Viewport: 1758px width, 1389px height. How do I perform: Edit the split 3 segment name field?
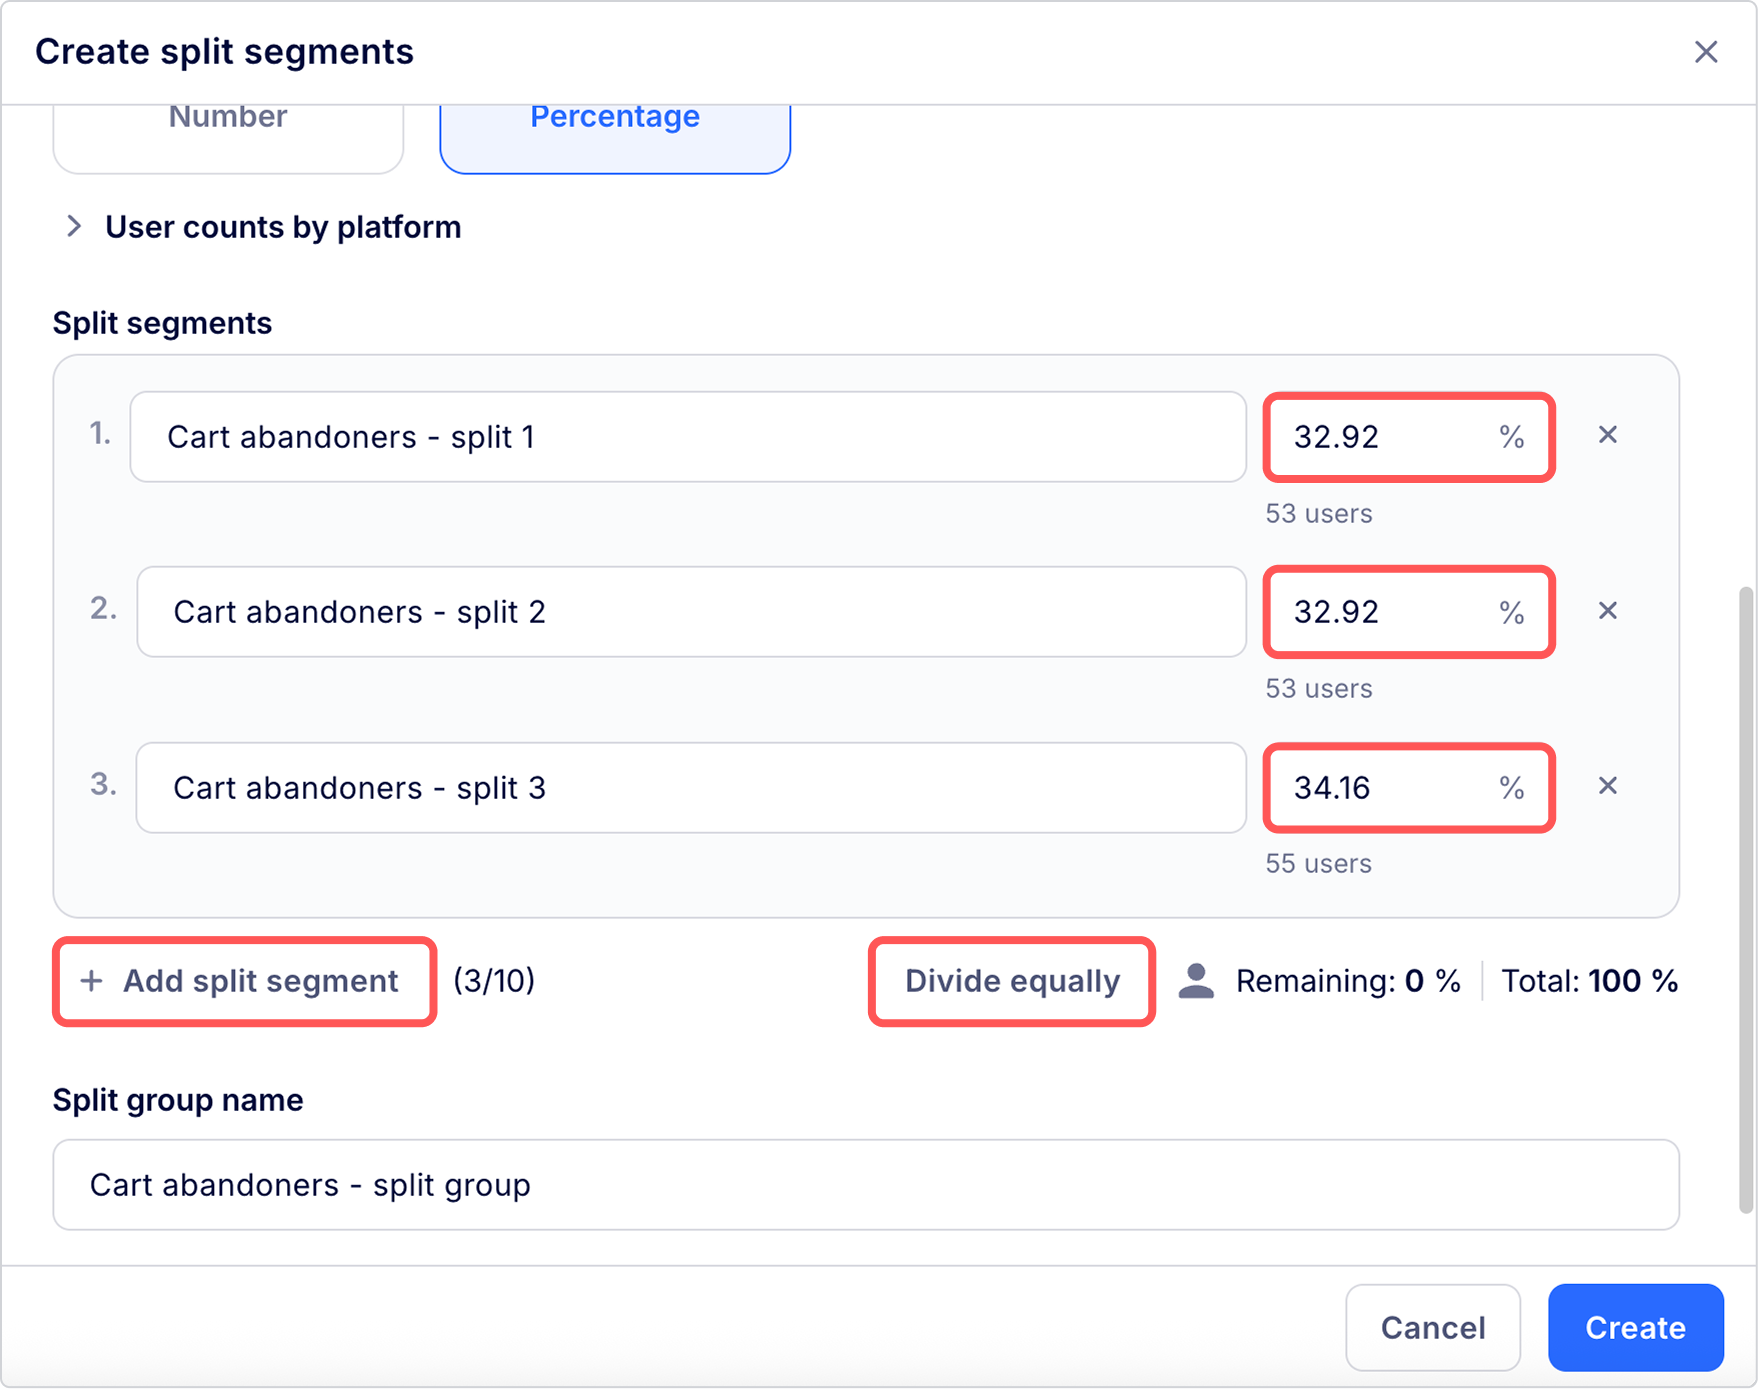691,788
